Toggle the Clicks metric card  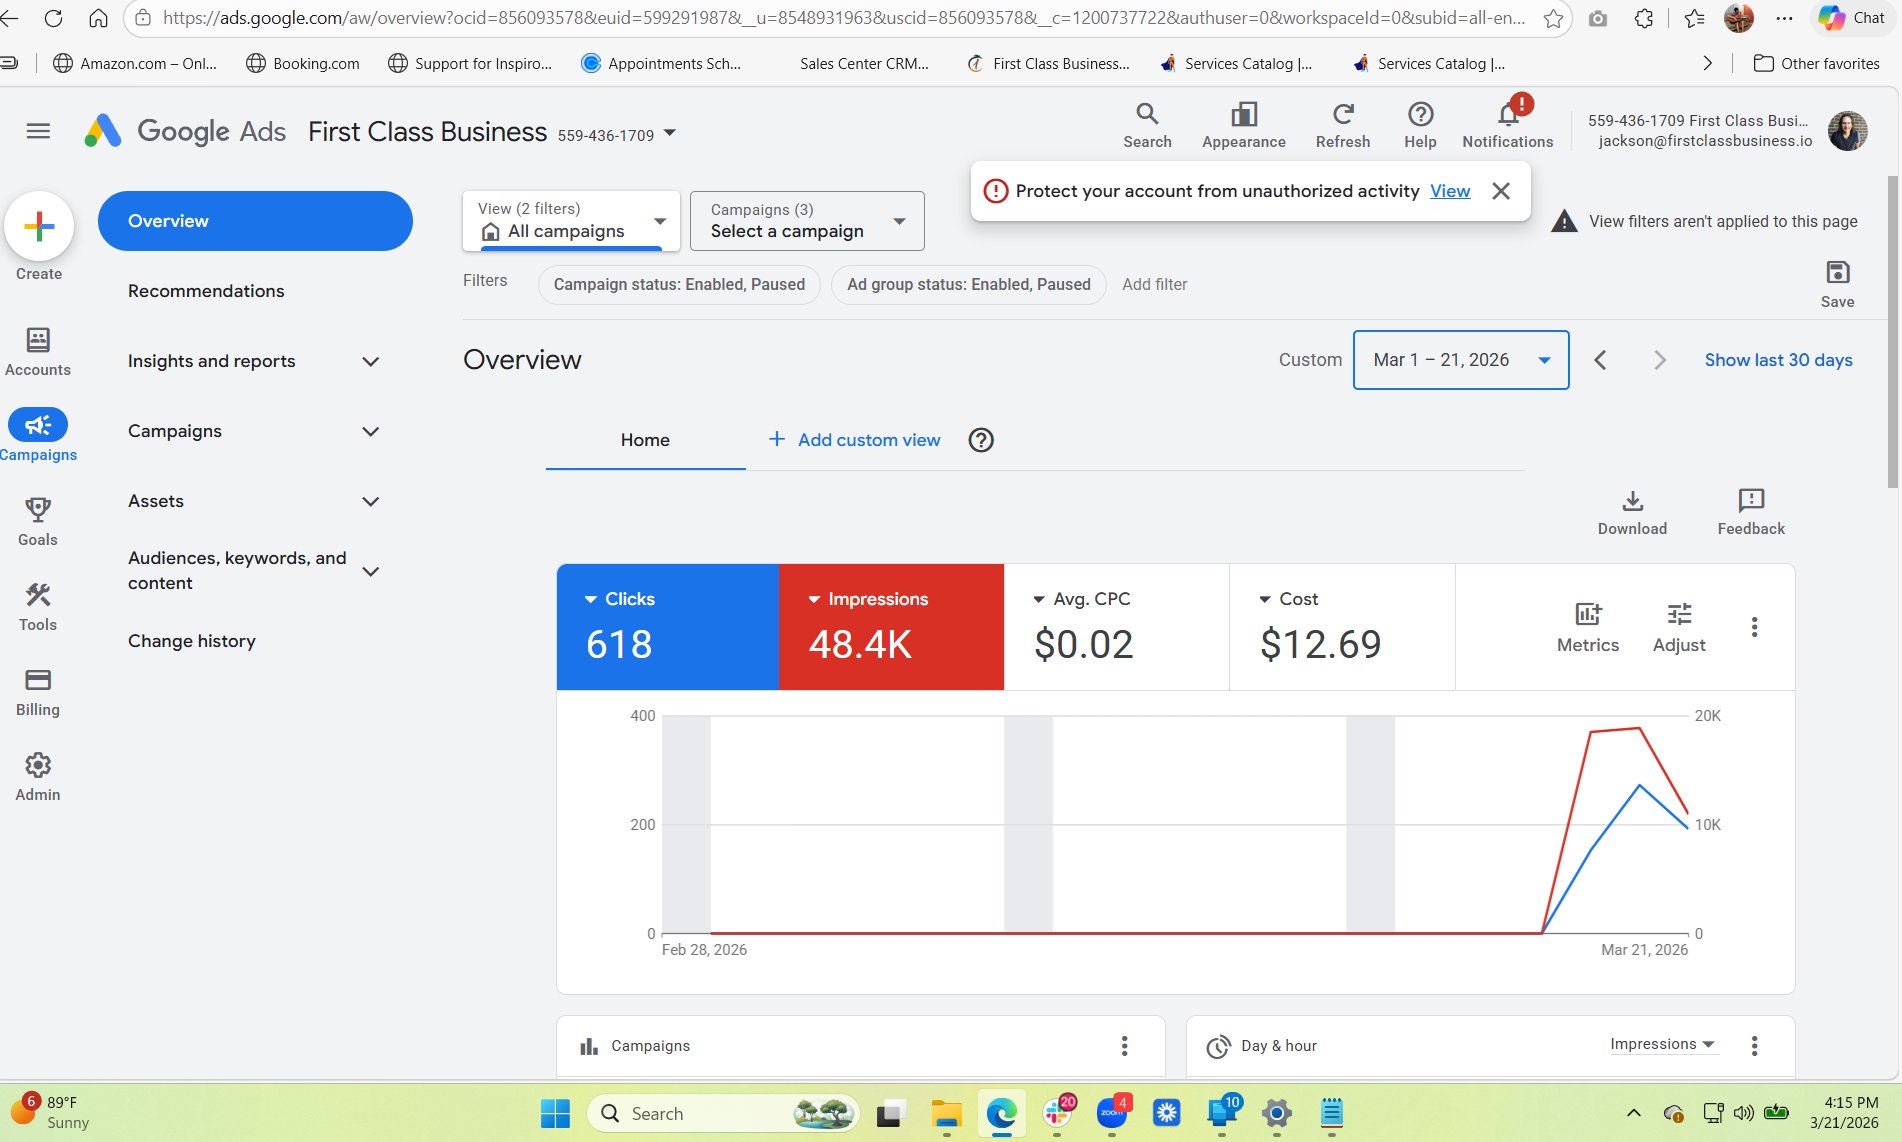667,626
